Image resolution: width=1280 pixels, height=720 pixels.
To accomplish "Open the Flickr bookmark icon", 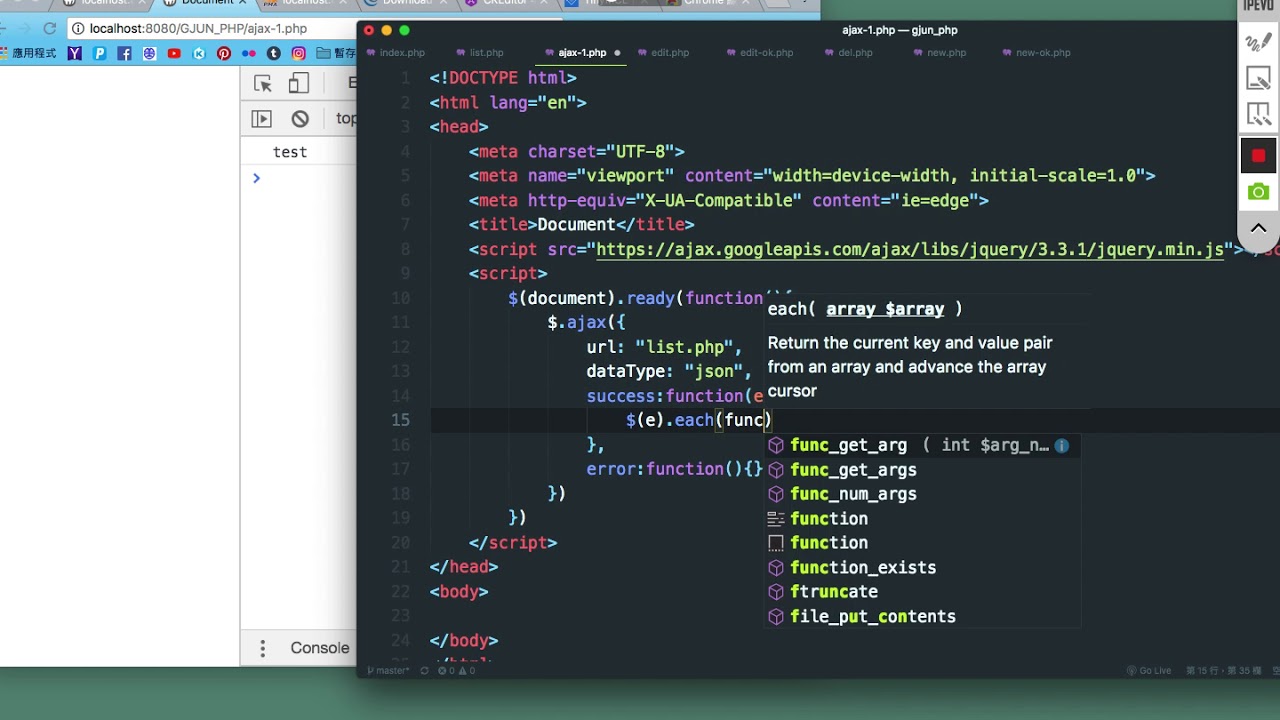I will [249, 54].
